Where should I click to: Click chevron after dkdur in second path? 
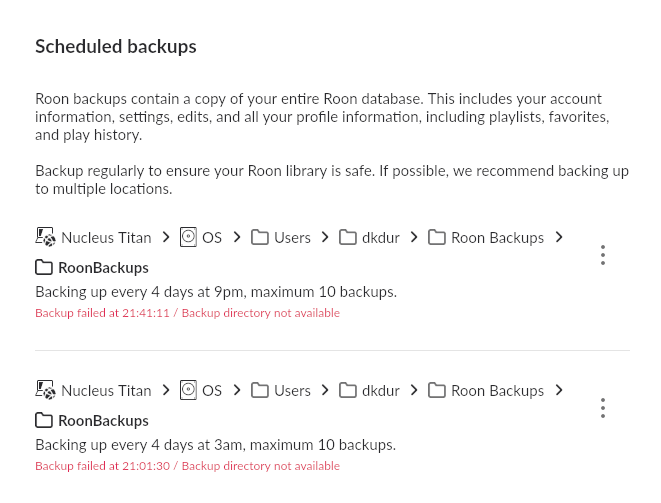point(414,390)
